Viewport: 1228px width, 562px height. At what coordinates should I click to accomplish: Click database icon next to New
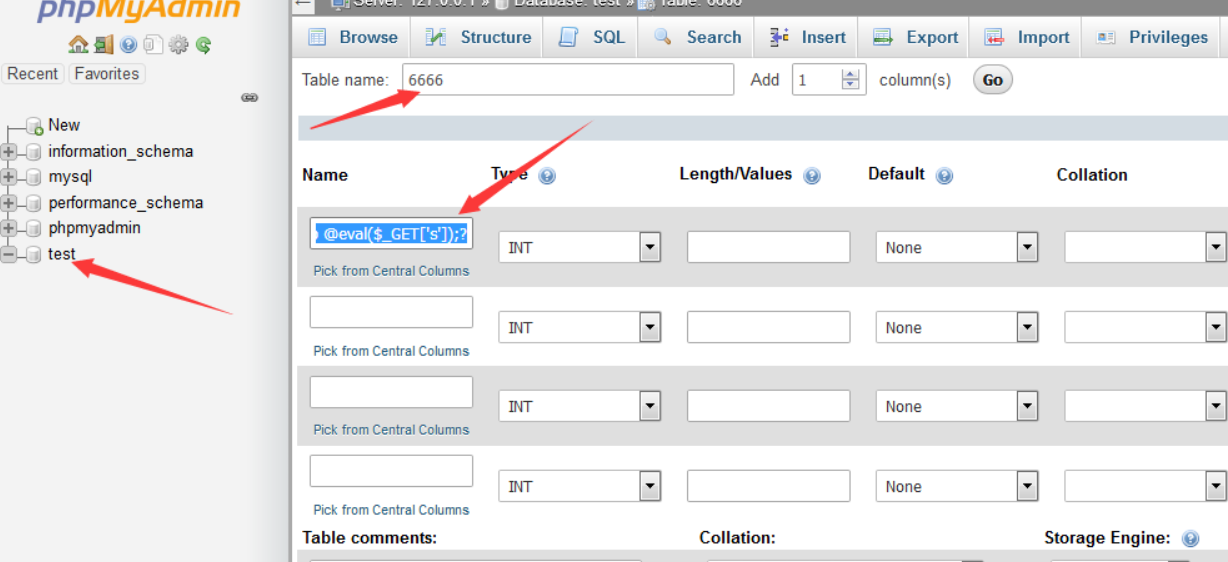click(35, 126)
